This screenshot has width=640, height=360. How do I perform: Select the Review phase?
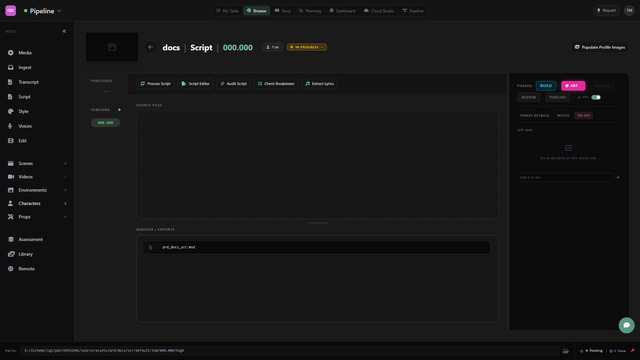pyautogui.click(x=528, y=97)
